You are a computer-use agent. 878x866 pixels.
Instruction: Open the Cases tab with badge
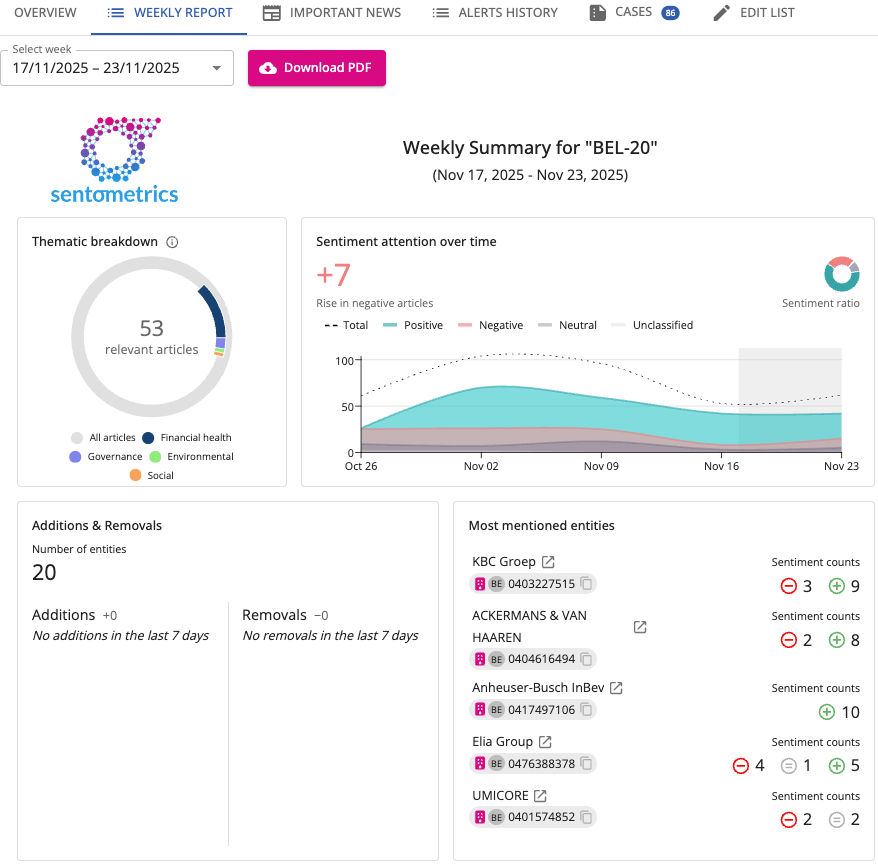(634, 13)
